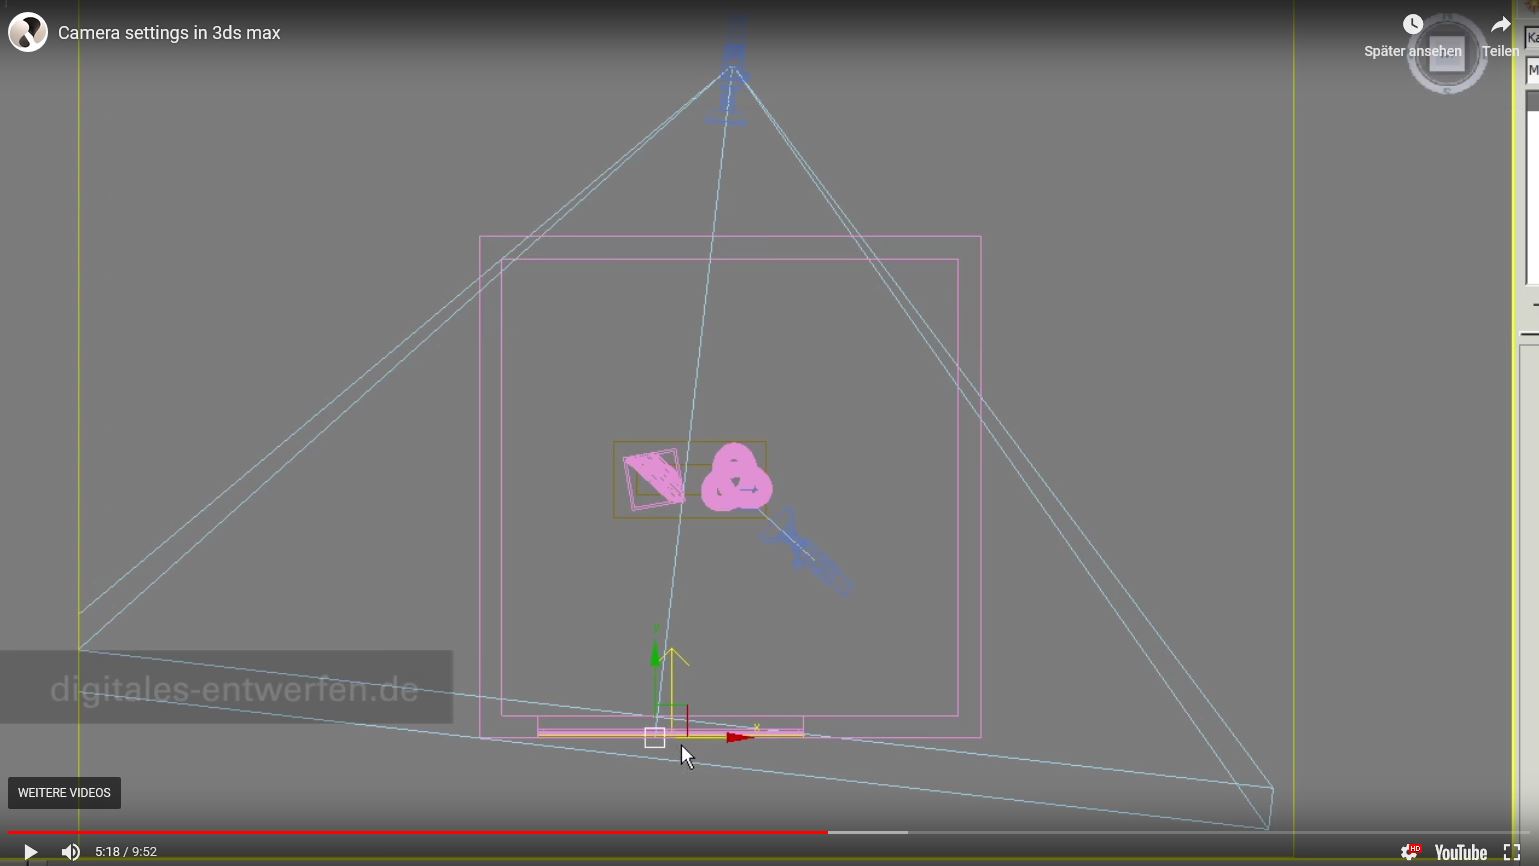
Task: Click the green Y-axis gizmo arrow
Action: (656, 654)
